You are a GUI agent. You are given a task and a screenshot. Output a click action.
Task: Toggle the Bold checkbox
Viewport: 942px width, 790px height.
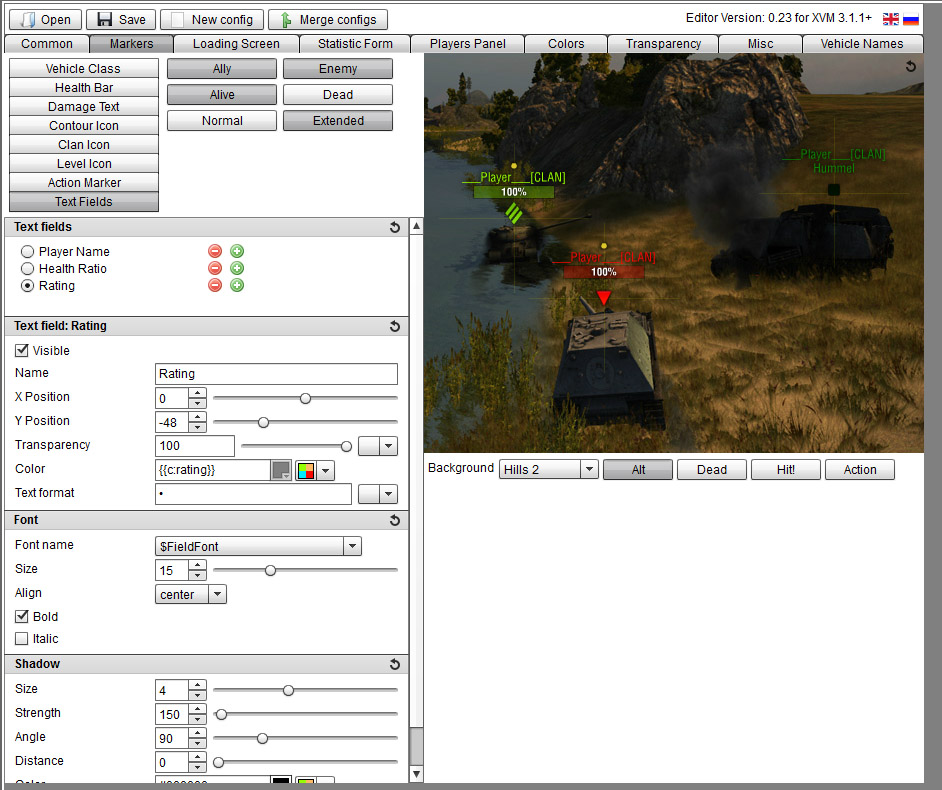22,616
